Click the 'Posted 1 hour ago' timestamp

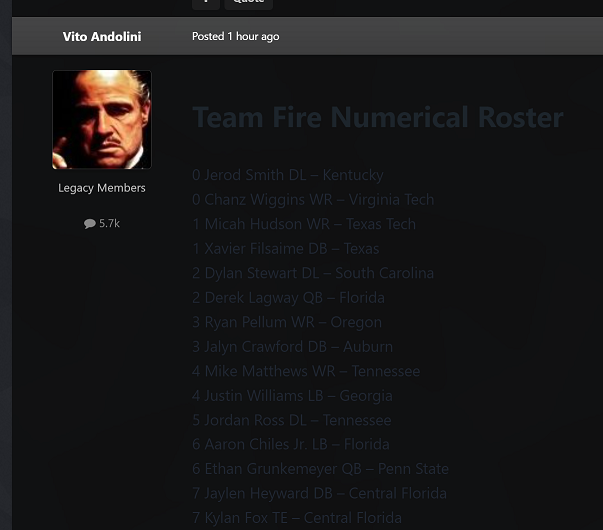point(235,37)
